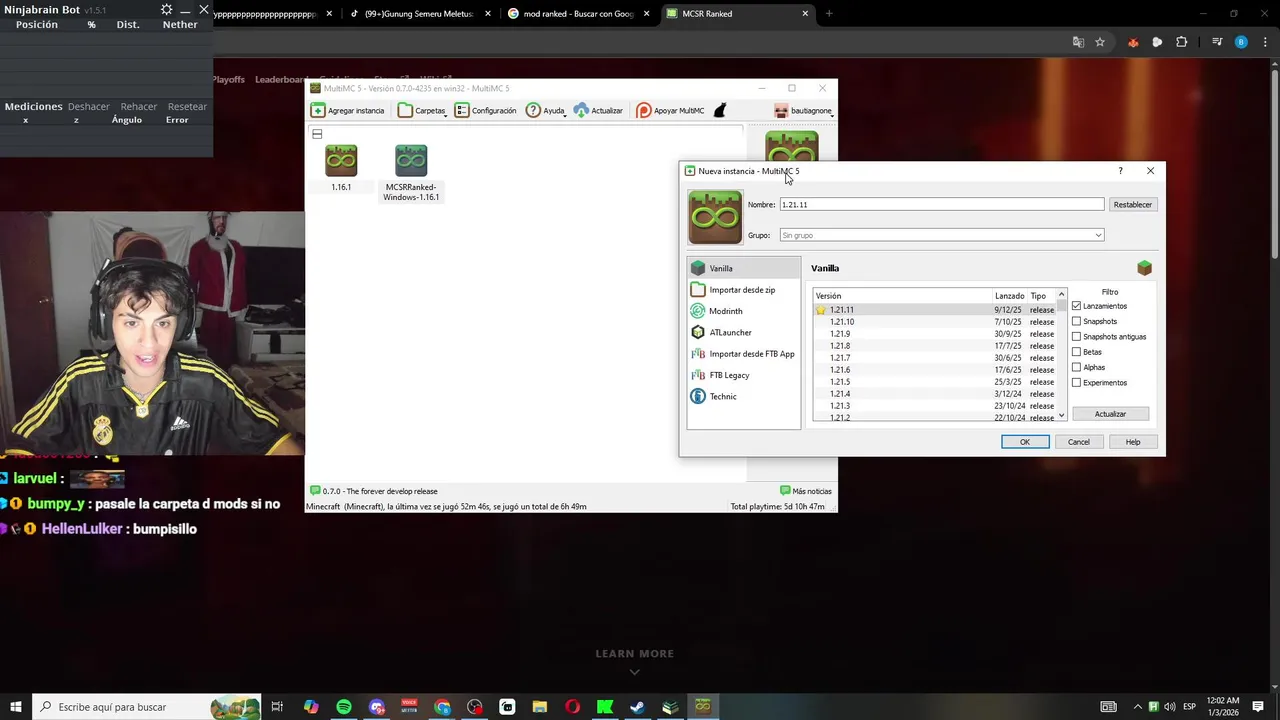Enable the Snapshots filter checkbox

(x=1076, y=321)
